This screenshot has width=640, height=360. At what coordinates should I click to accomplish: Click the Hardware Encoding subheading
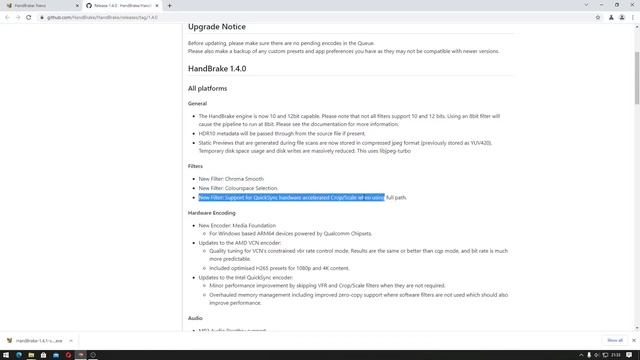tap(211, 213)
